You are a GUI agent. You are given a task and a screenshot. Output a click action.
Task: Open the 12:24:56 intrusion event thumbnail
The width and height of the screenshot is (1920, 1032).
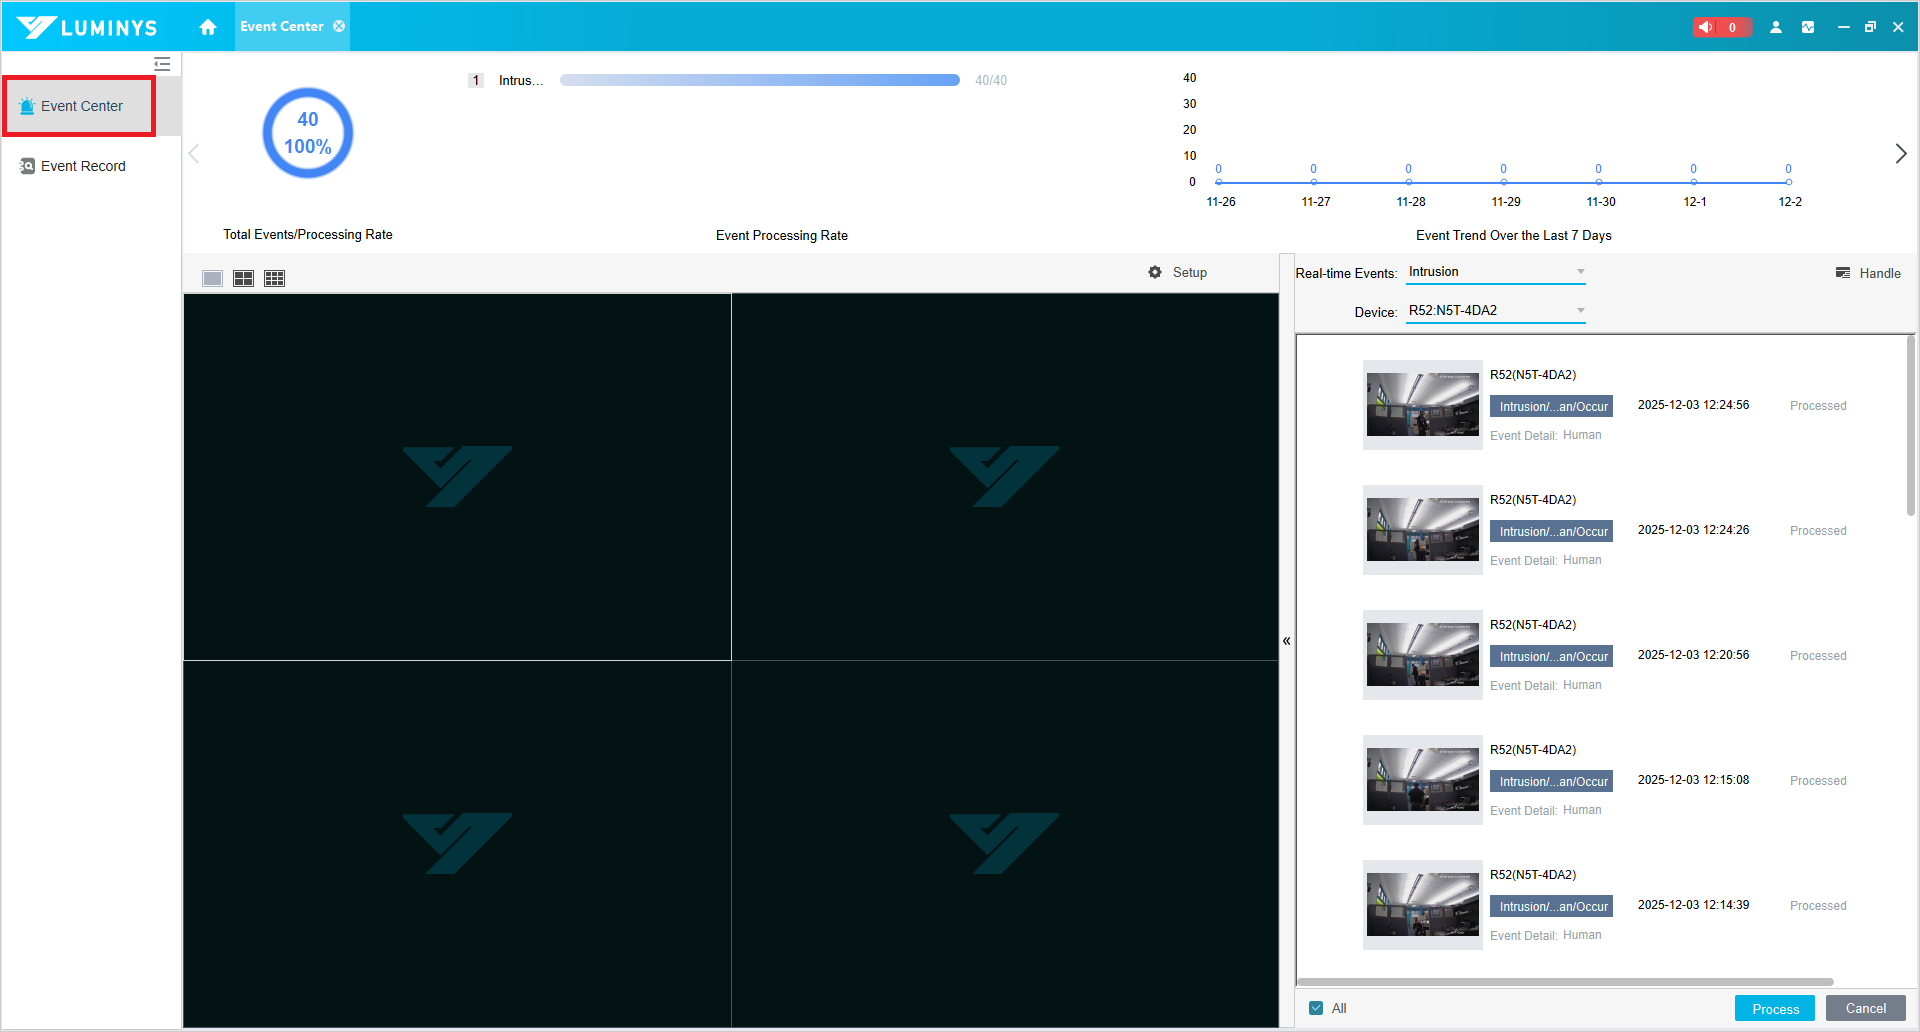[x=1422, y=405]
